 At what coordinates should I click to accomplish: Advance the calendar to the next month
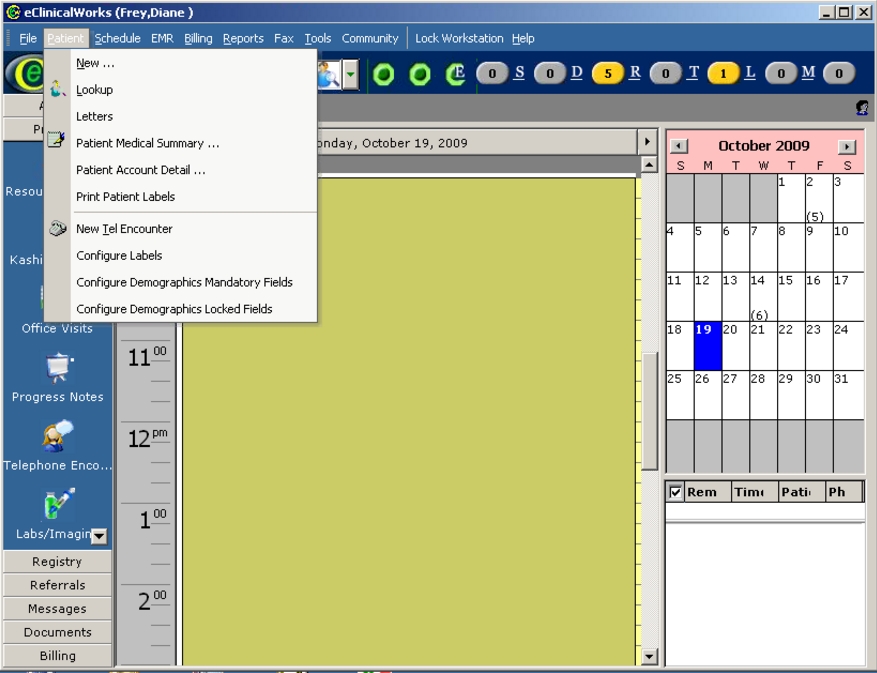tap(847, 147)
